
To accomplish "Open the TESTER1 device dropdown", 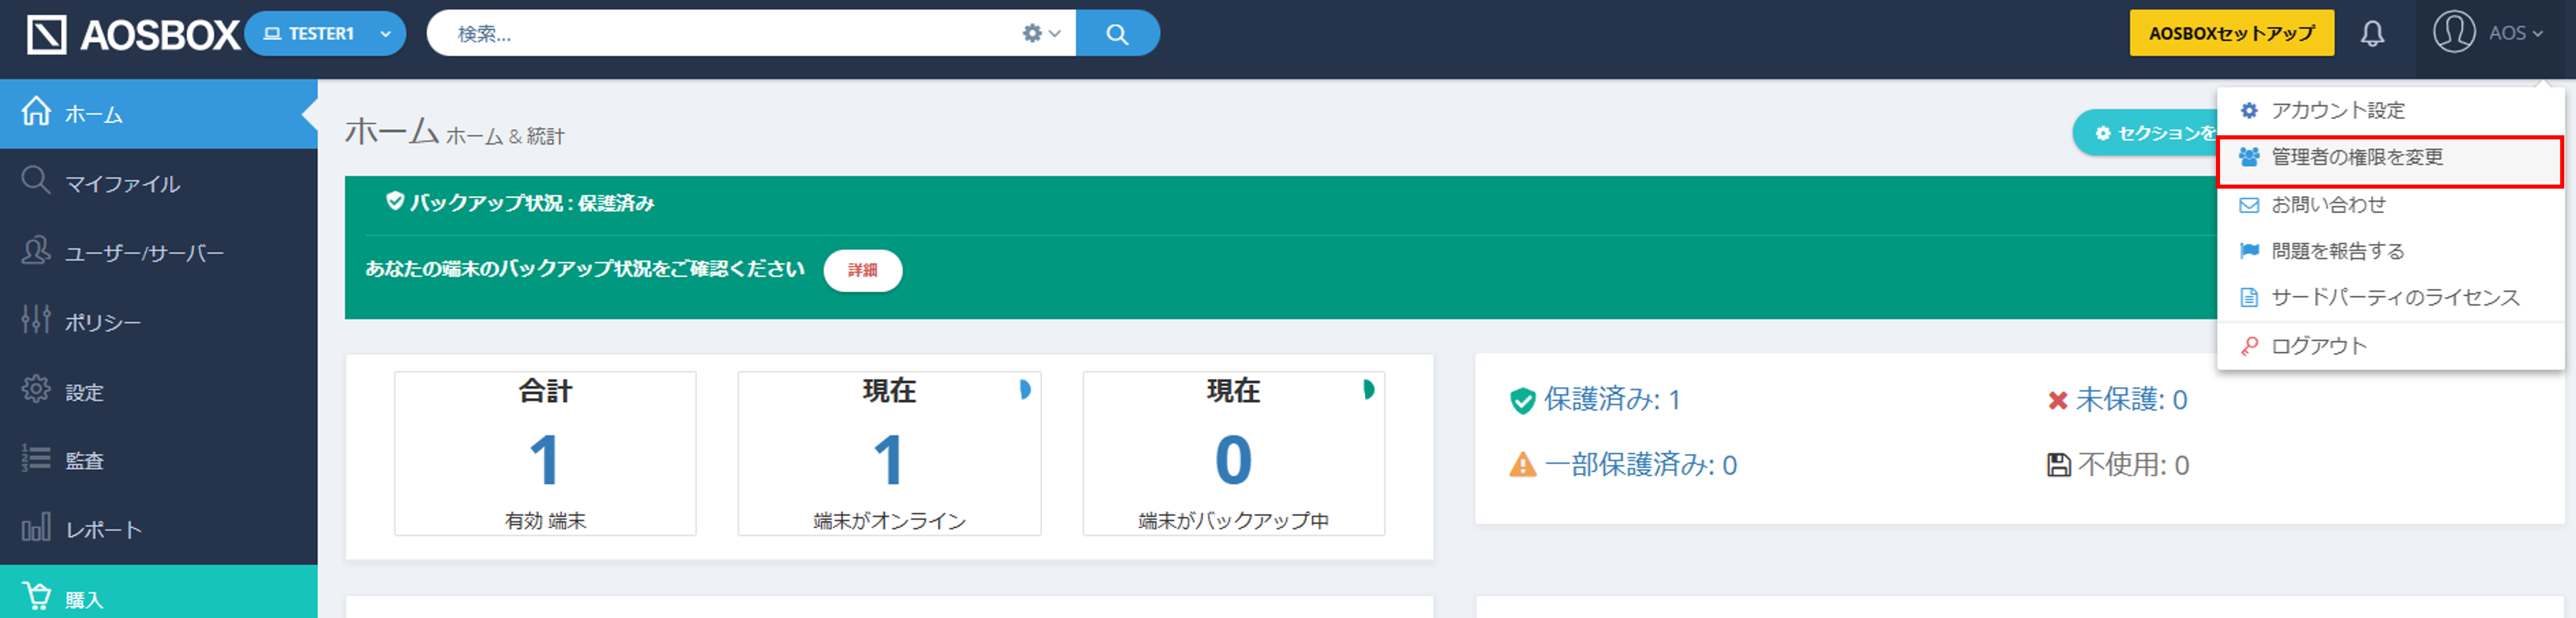I will (x=325, y=34).
